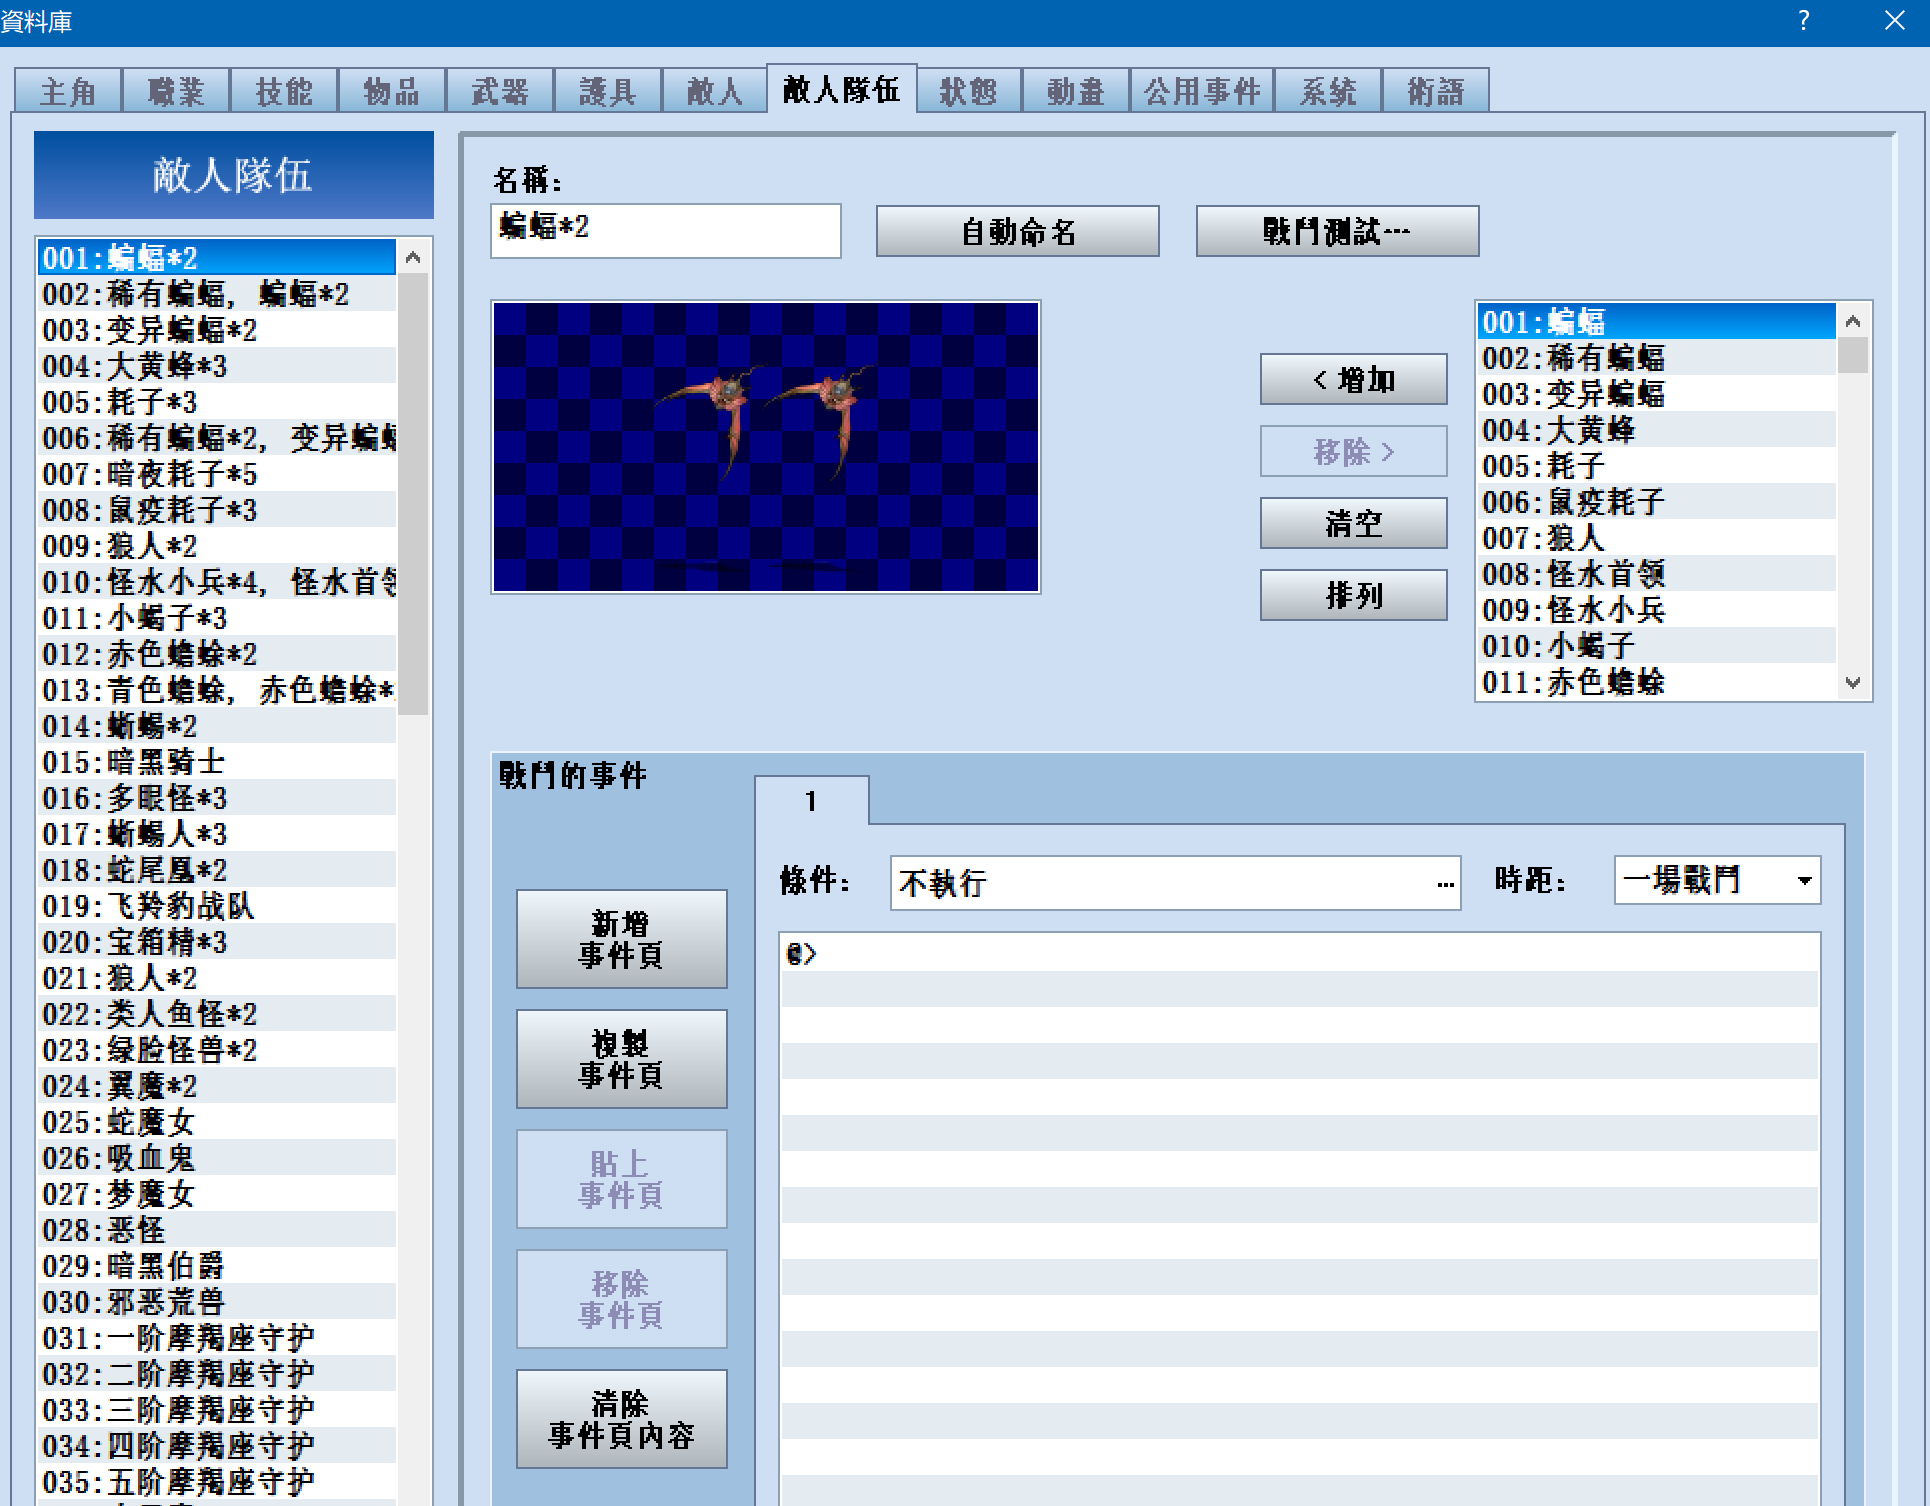Viewport: 1930px width, 1506px height.
Task: Go to the 公用事件 tab
Action: tap(1202, 92)
